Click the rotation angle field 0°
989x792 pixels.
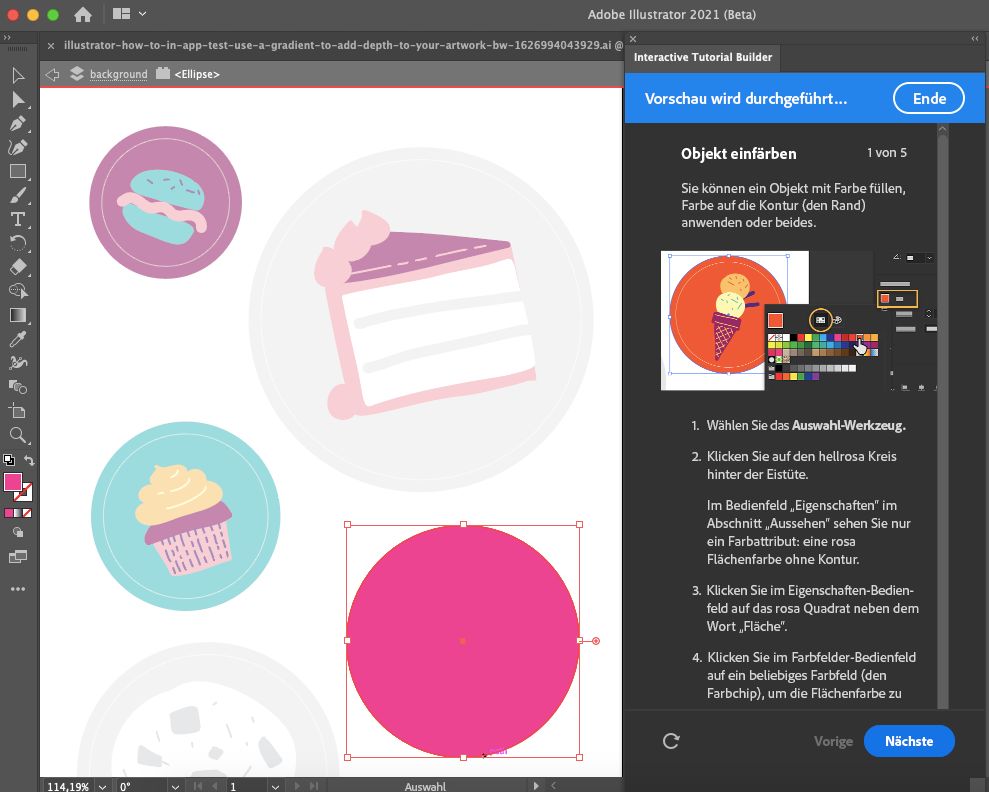tap(143, 786)
